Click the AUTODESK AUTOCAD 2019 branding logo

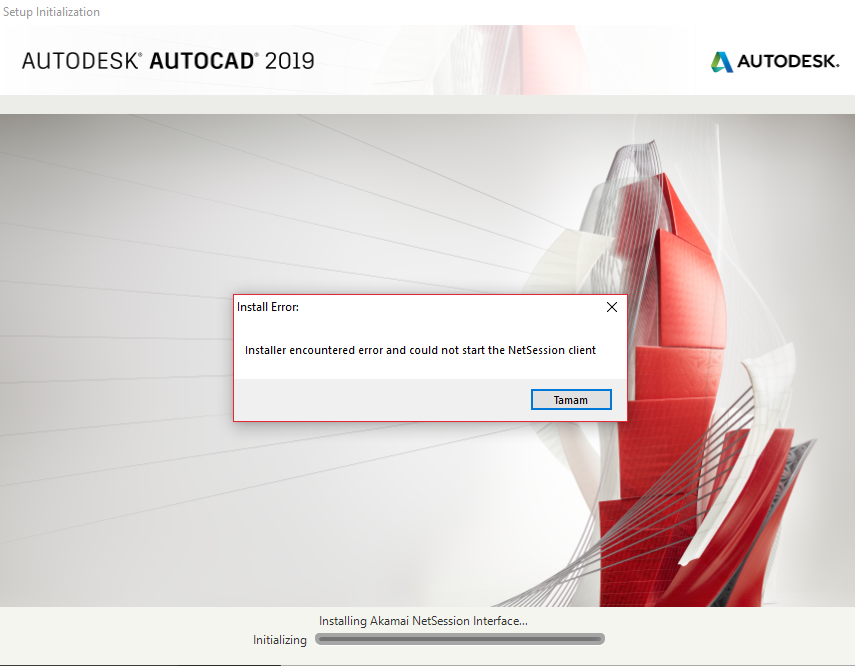pyautogui.click(x=166, y=59)
